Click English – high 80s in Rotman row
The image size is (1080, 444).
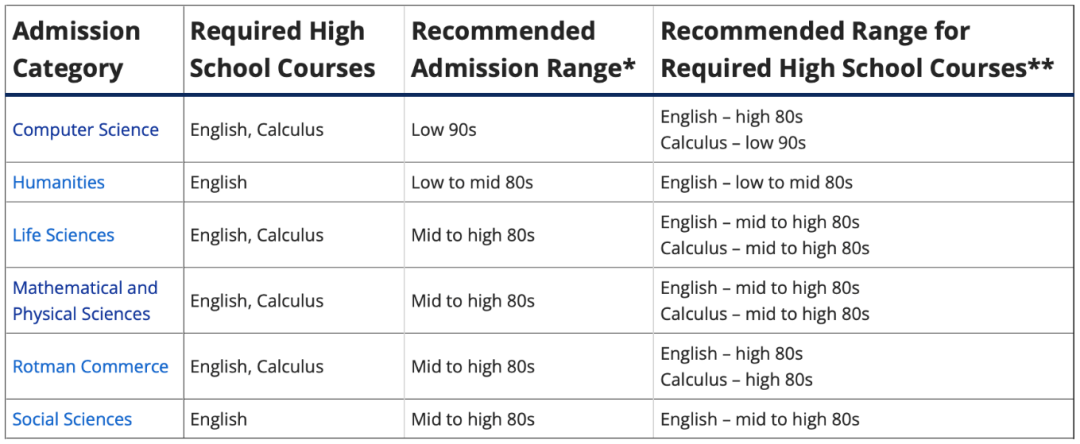point(731,353)
